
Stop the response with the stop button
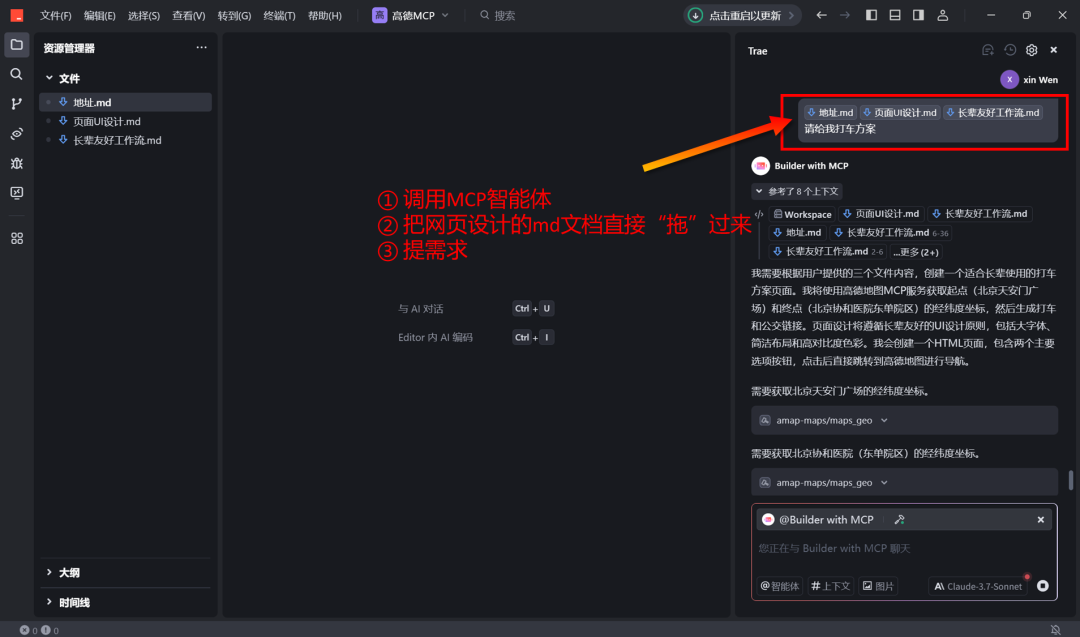pos(1043,586)
